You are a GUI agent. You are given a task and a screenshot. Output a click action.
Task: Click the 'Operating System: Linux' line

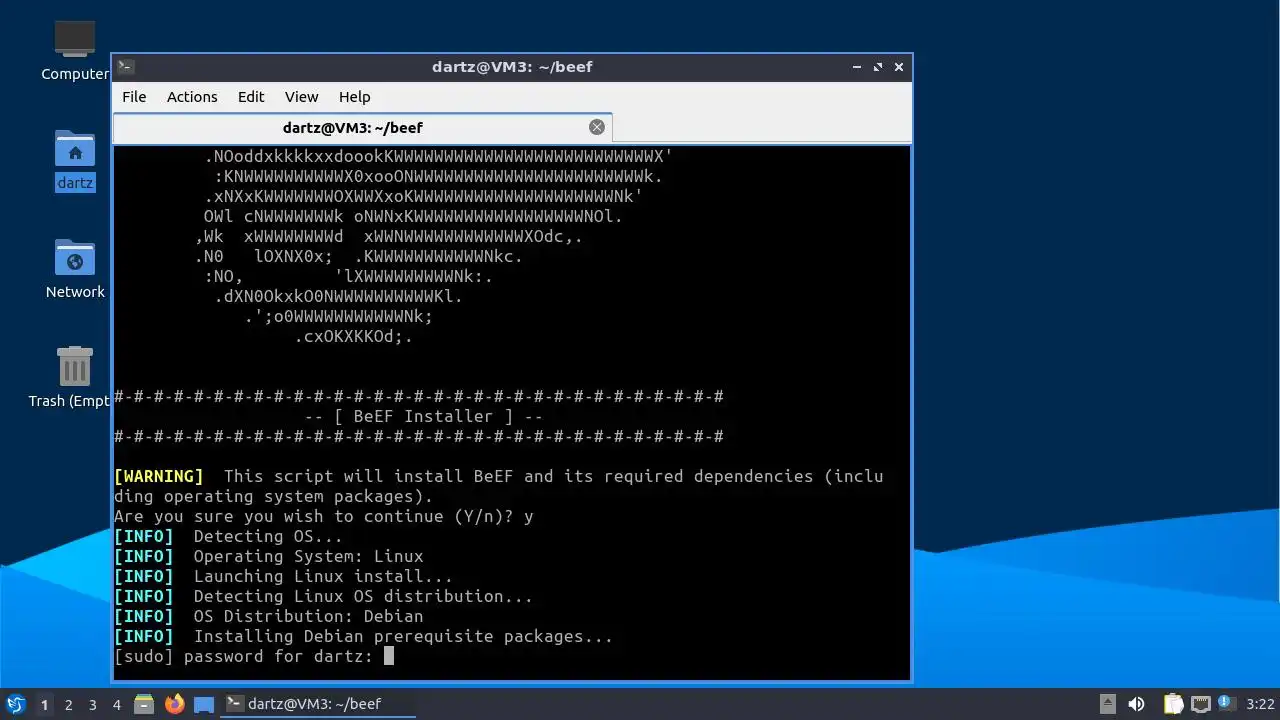pos(269,556)
